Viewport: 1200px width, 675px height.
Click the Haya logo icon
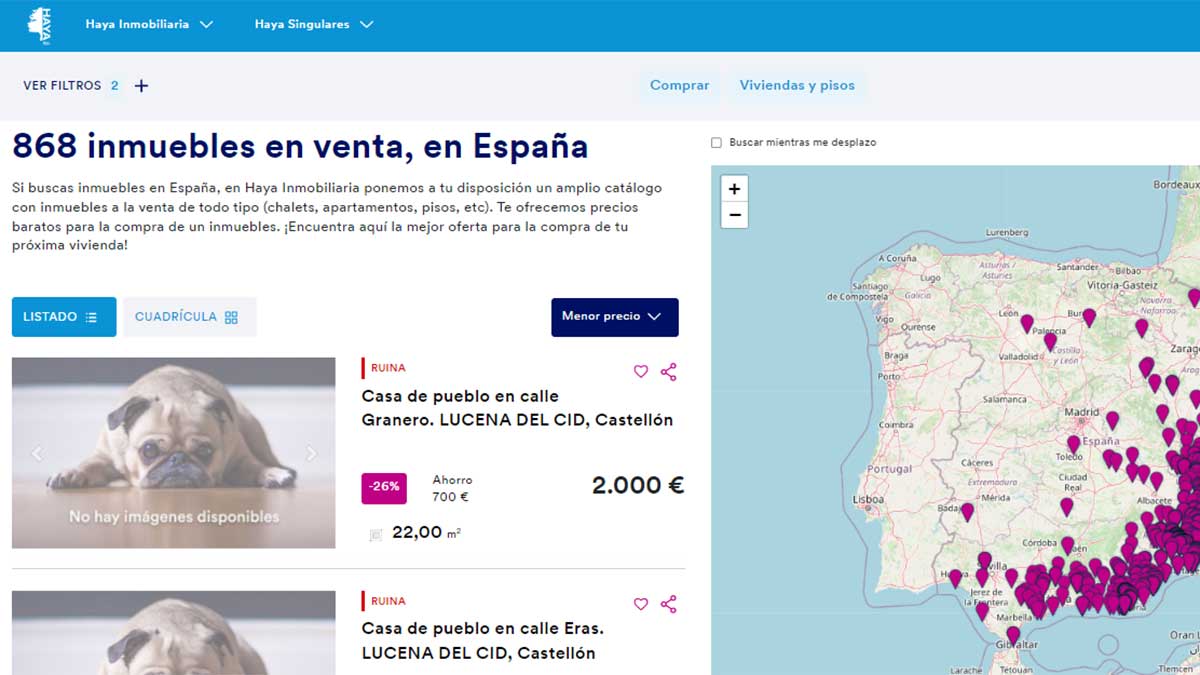point(40,25)
